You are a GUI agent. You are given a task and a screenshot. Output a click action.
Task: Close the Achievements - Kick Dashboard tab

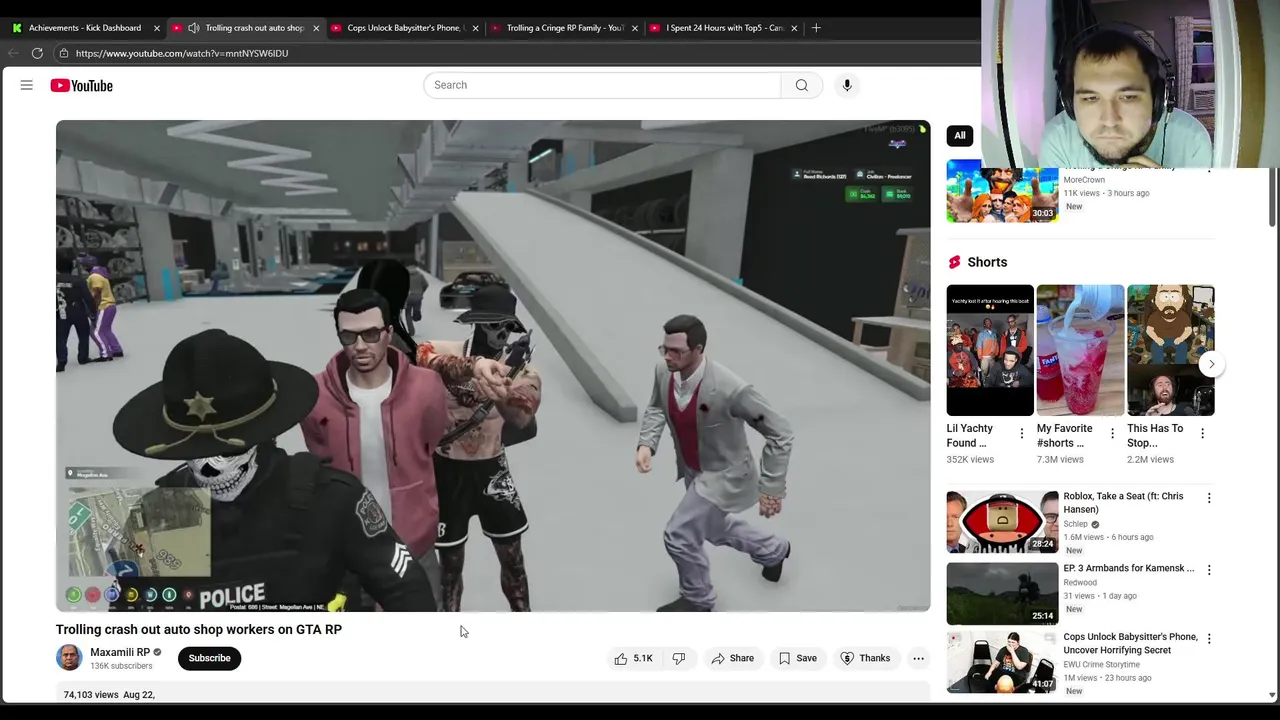point(156,28)
